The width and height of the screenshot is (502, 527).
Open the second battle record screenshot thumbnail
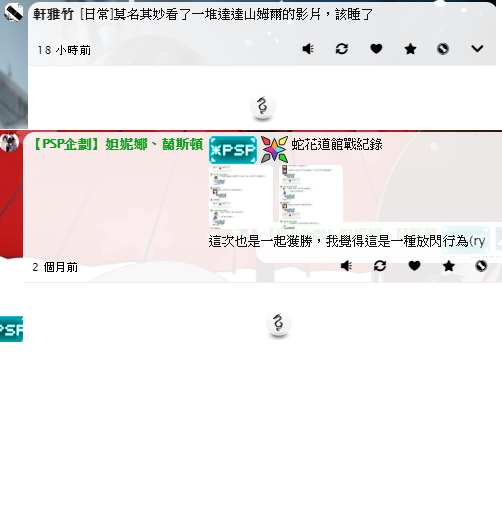coord(311,195)
